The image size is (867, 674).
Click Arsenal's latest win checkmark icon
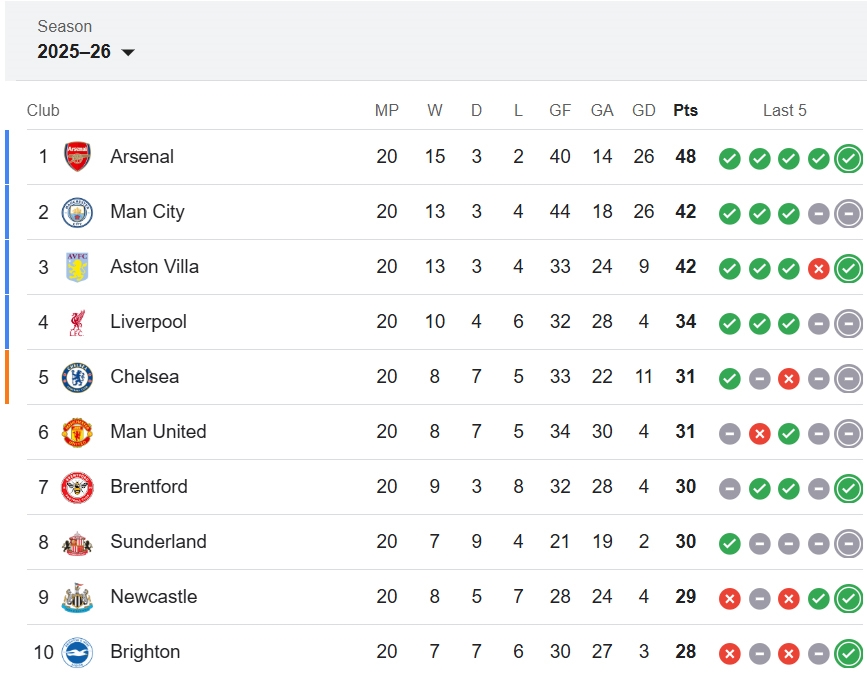pyautogui.click(x=848, y=158)
